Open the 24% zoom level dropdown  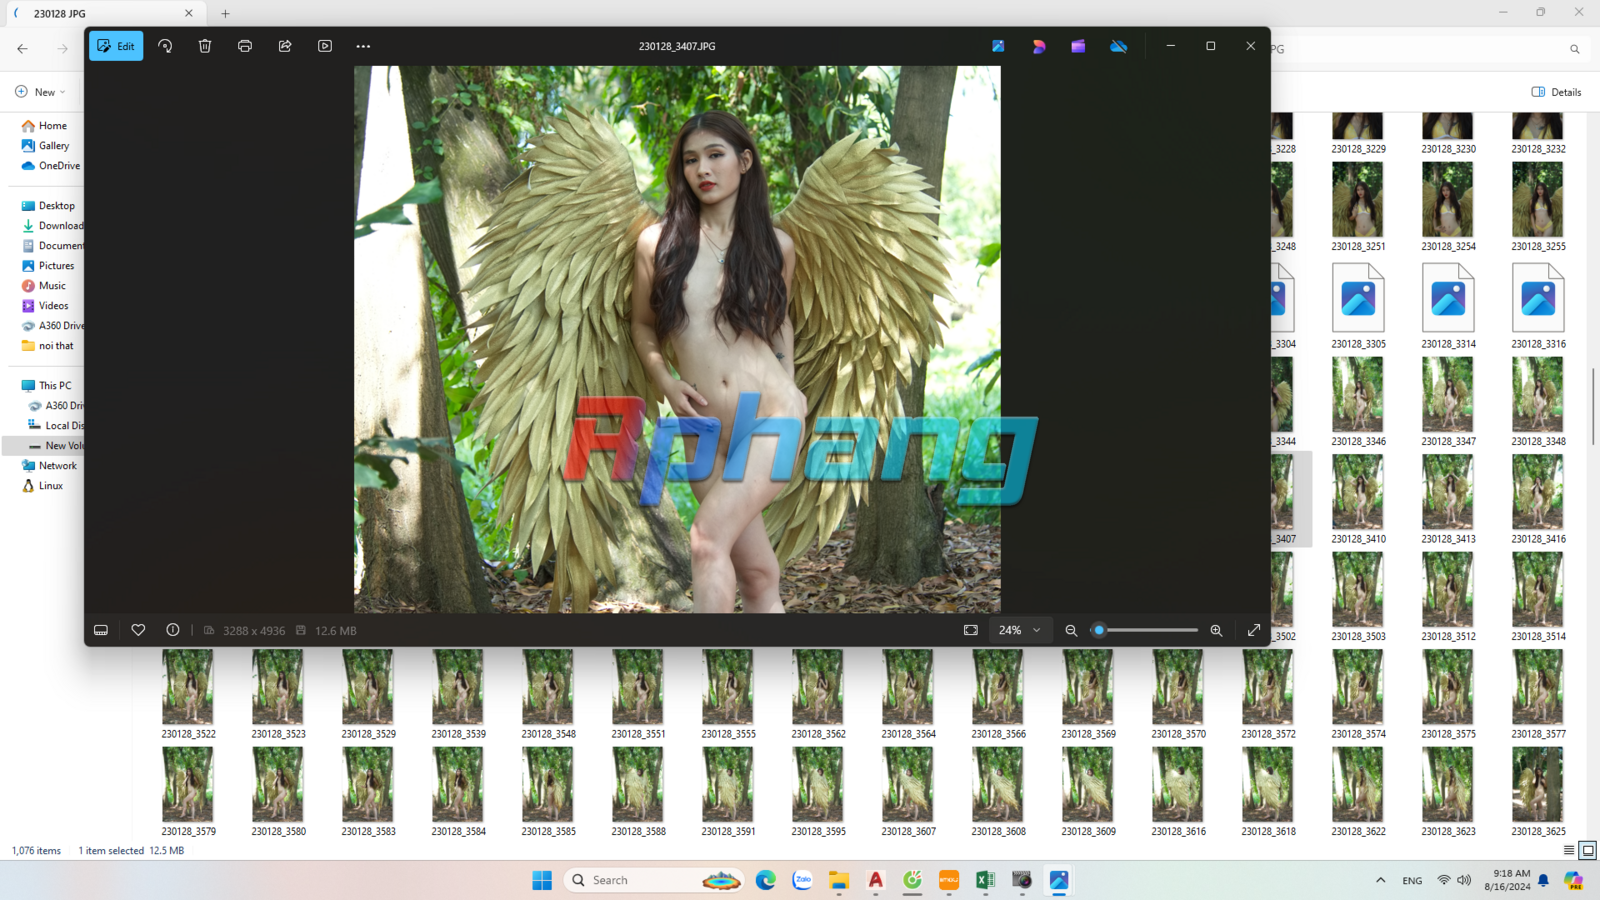pos(1020,630)
